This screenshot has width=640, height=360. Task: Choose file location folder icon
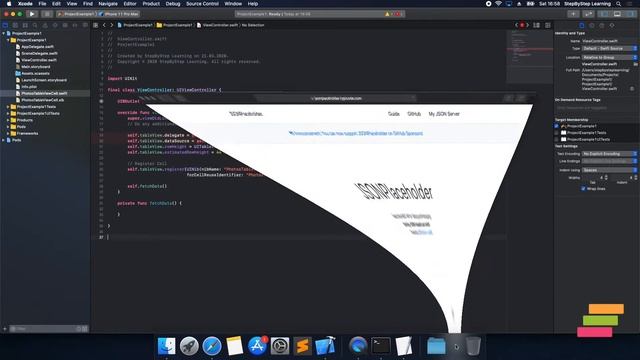click(635, 64)
